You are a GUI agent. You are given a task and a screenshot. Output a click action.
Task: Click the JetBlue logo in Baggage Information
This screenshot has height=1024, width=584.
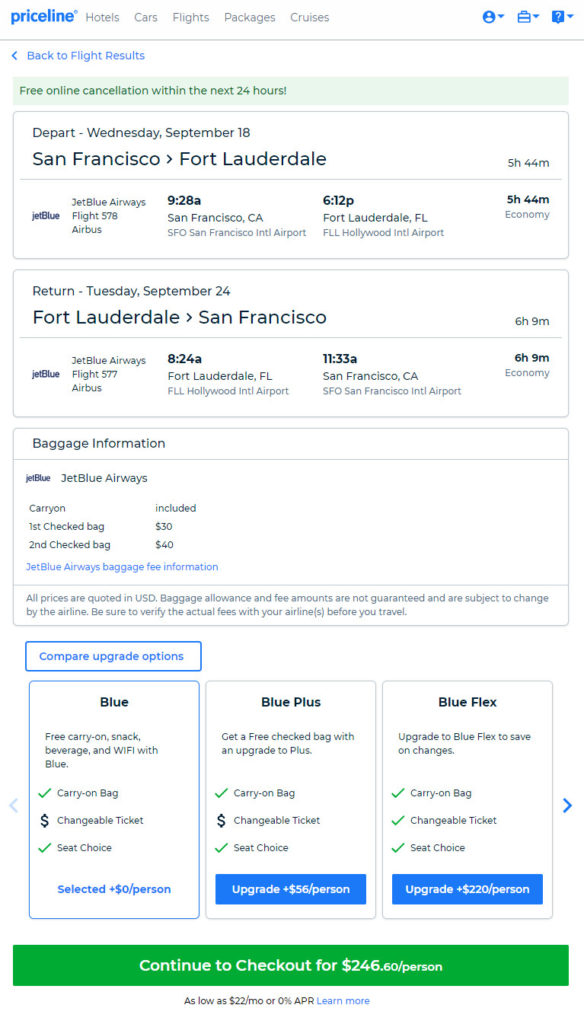(38, 478)
